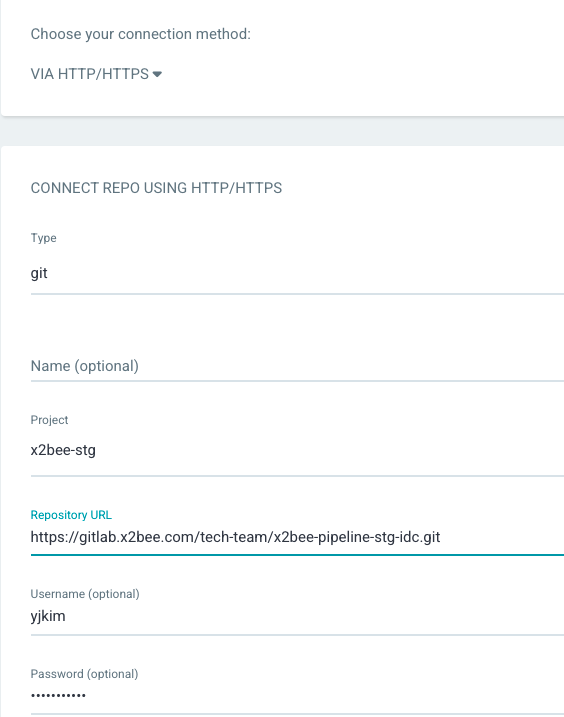Open the Project field showing x2bee-stg
Viewport: 564px width, 717px height.
[297, 450]
